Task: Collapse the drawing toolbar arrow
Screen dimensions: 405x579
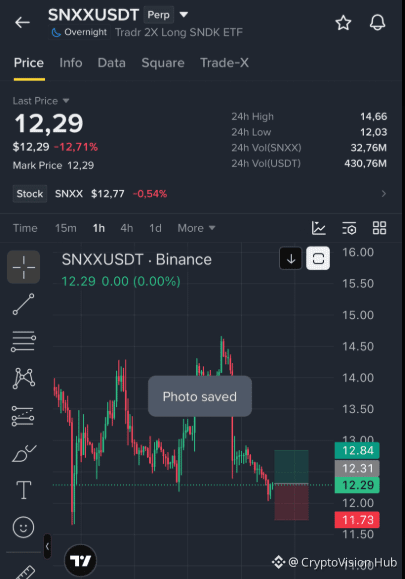Action: 47,547
